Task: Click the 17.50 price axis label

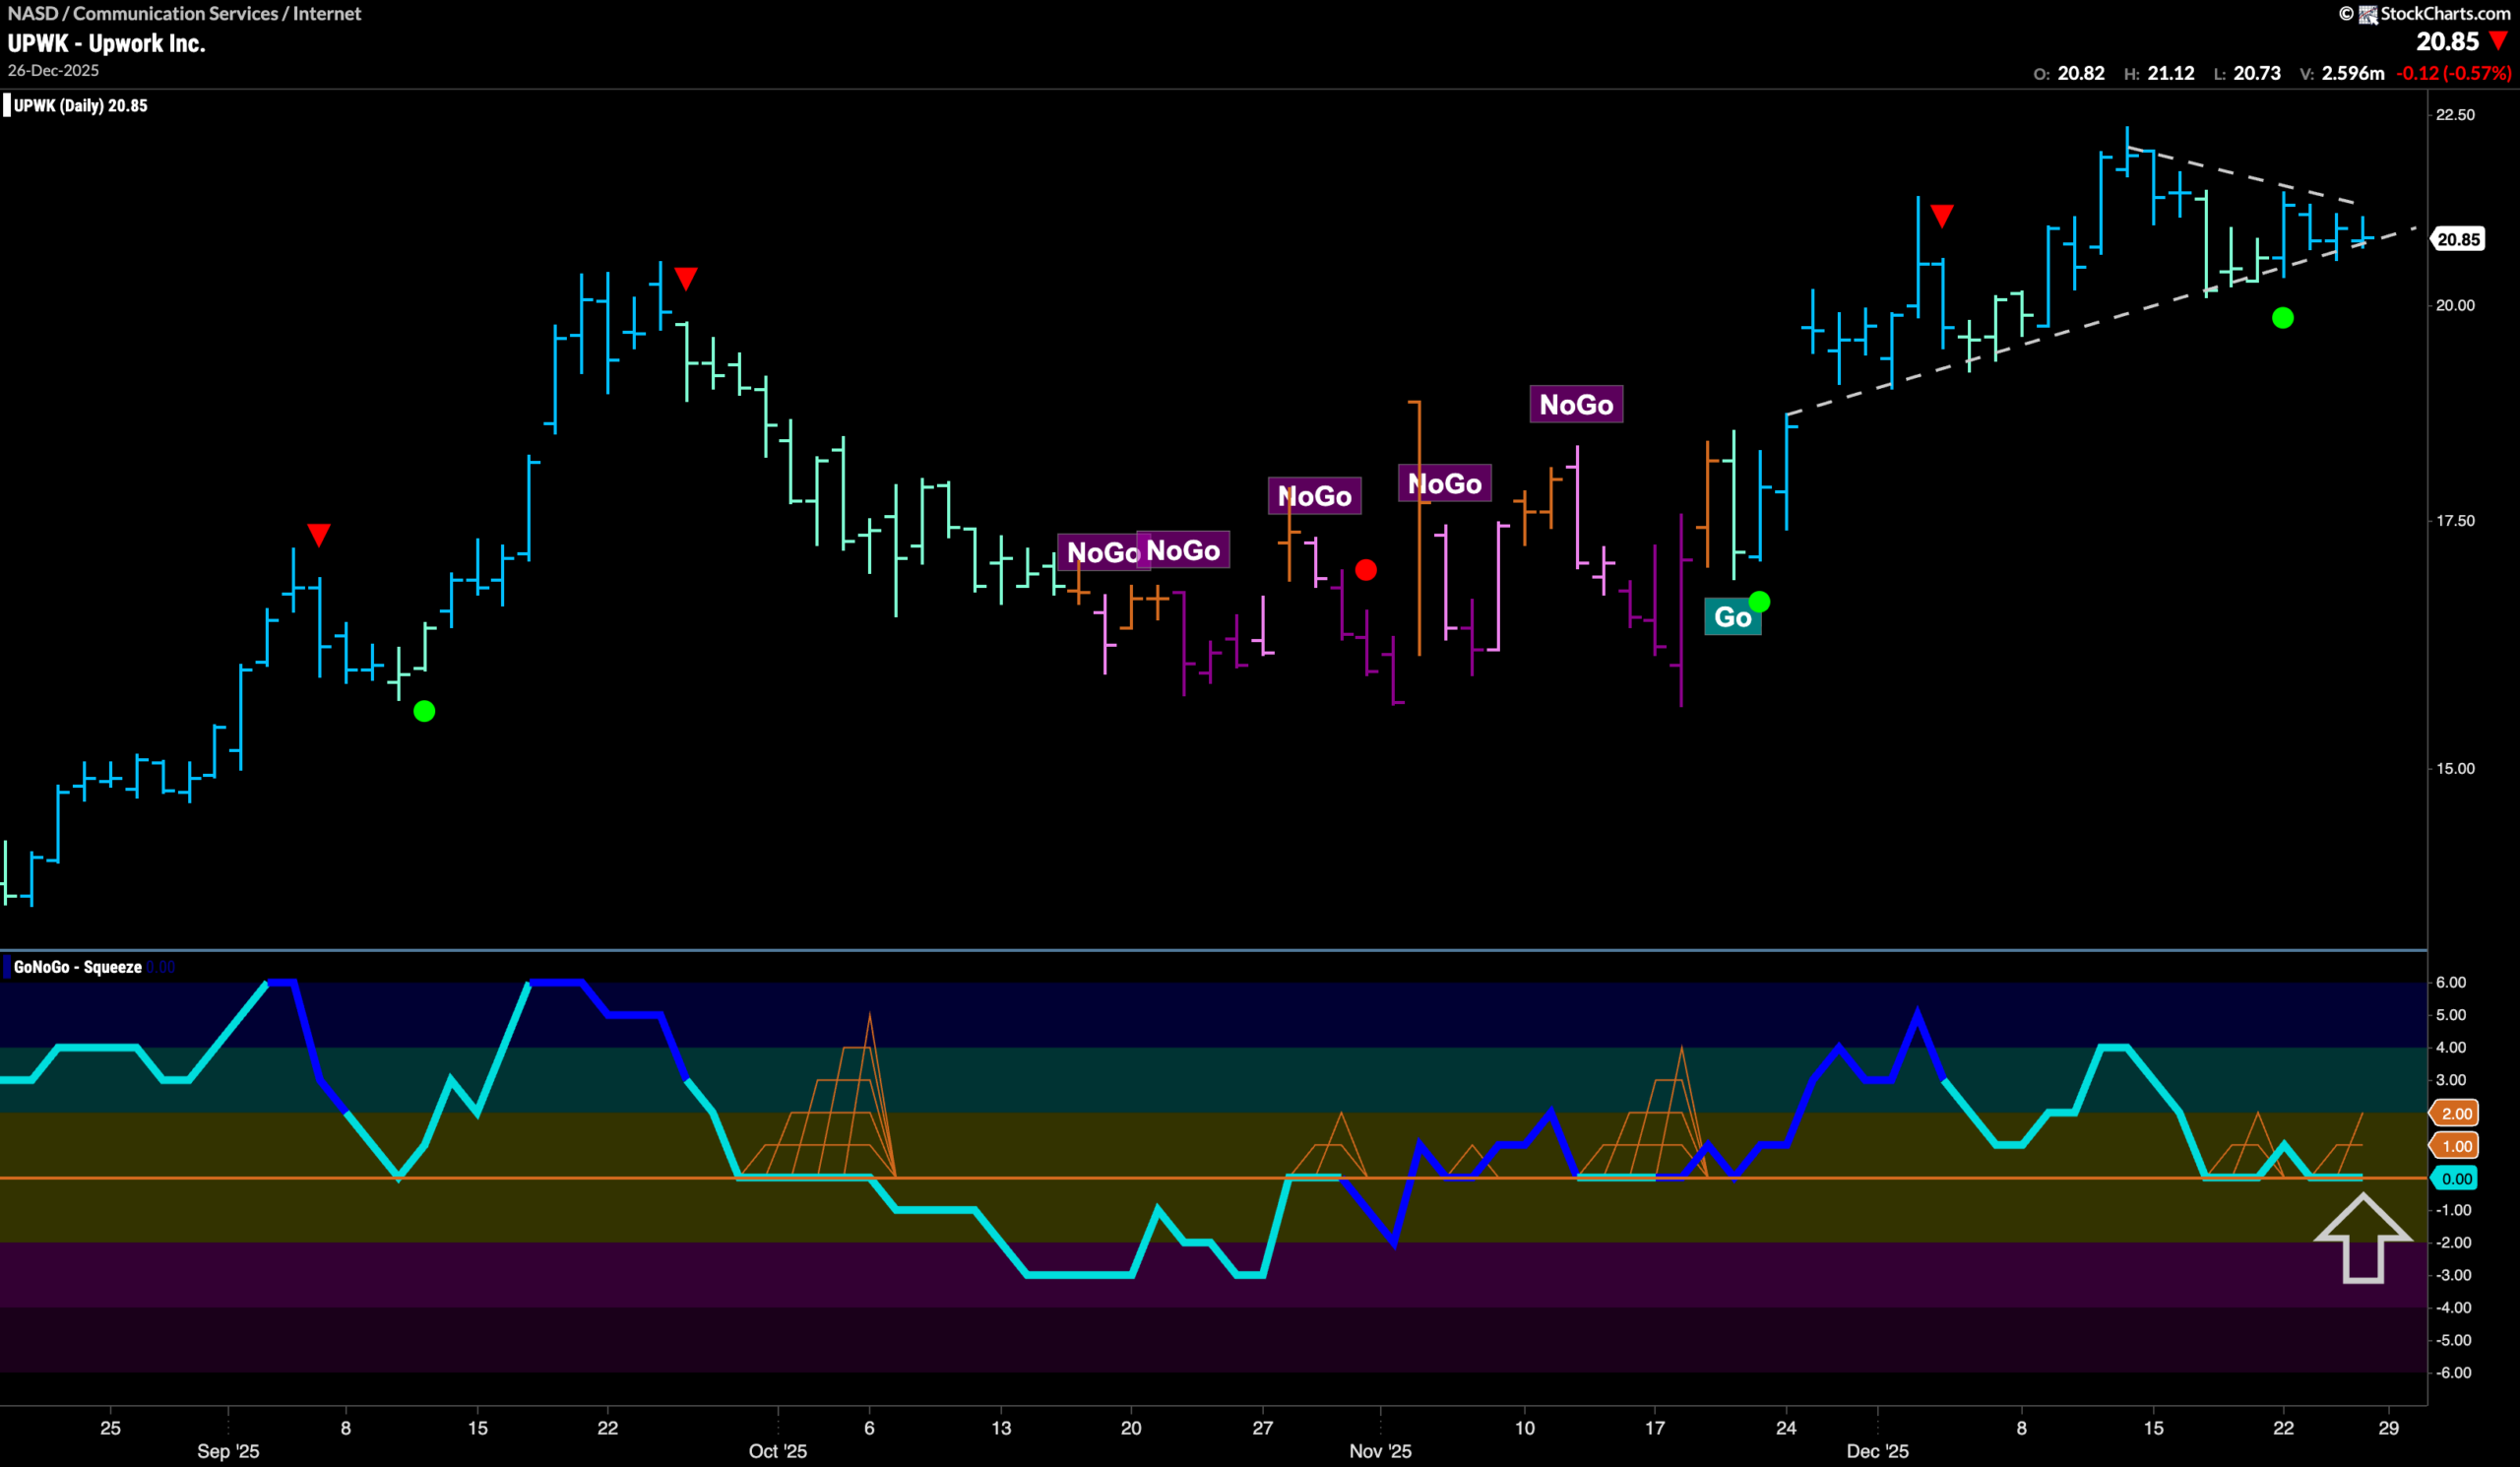Action: click(2455, 520)
